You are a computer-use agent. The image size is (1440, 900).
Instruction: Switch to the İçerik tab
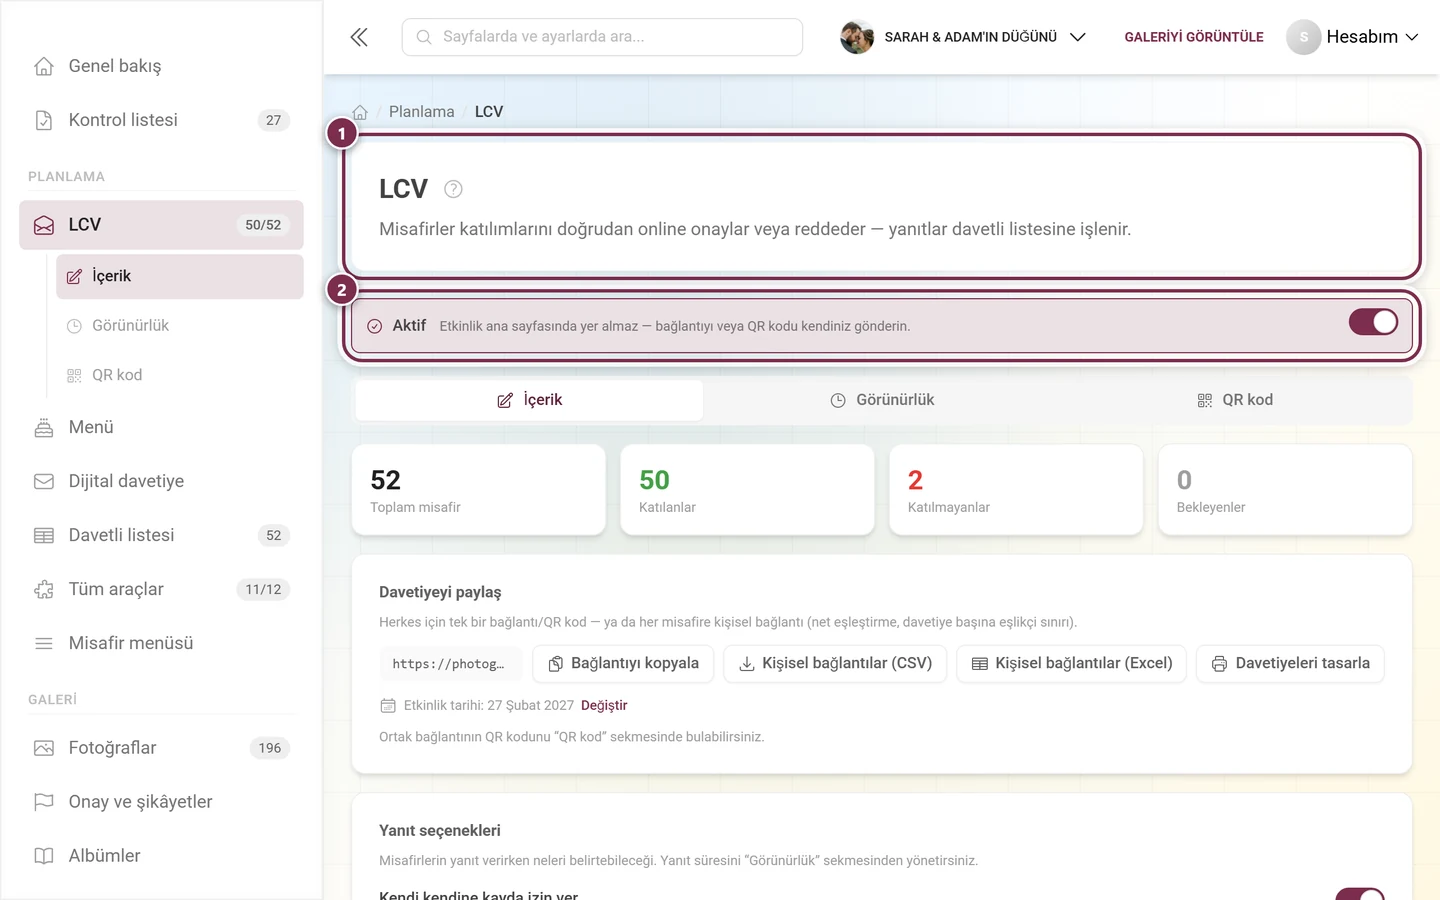click(530, 400)
